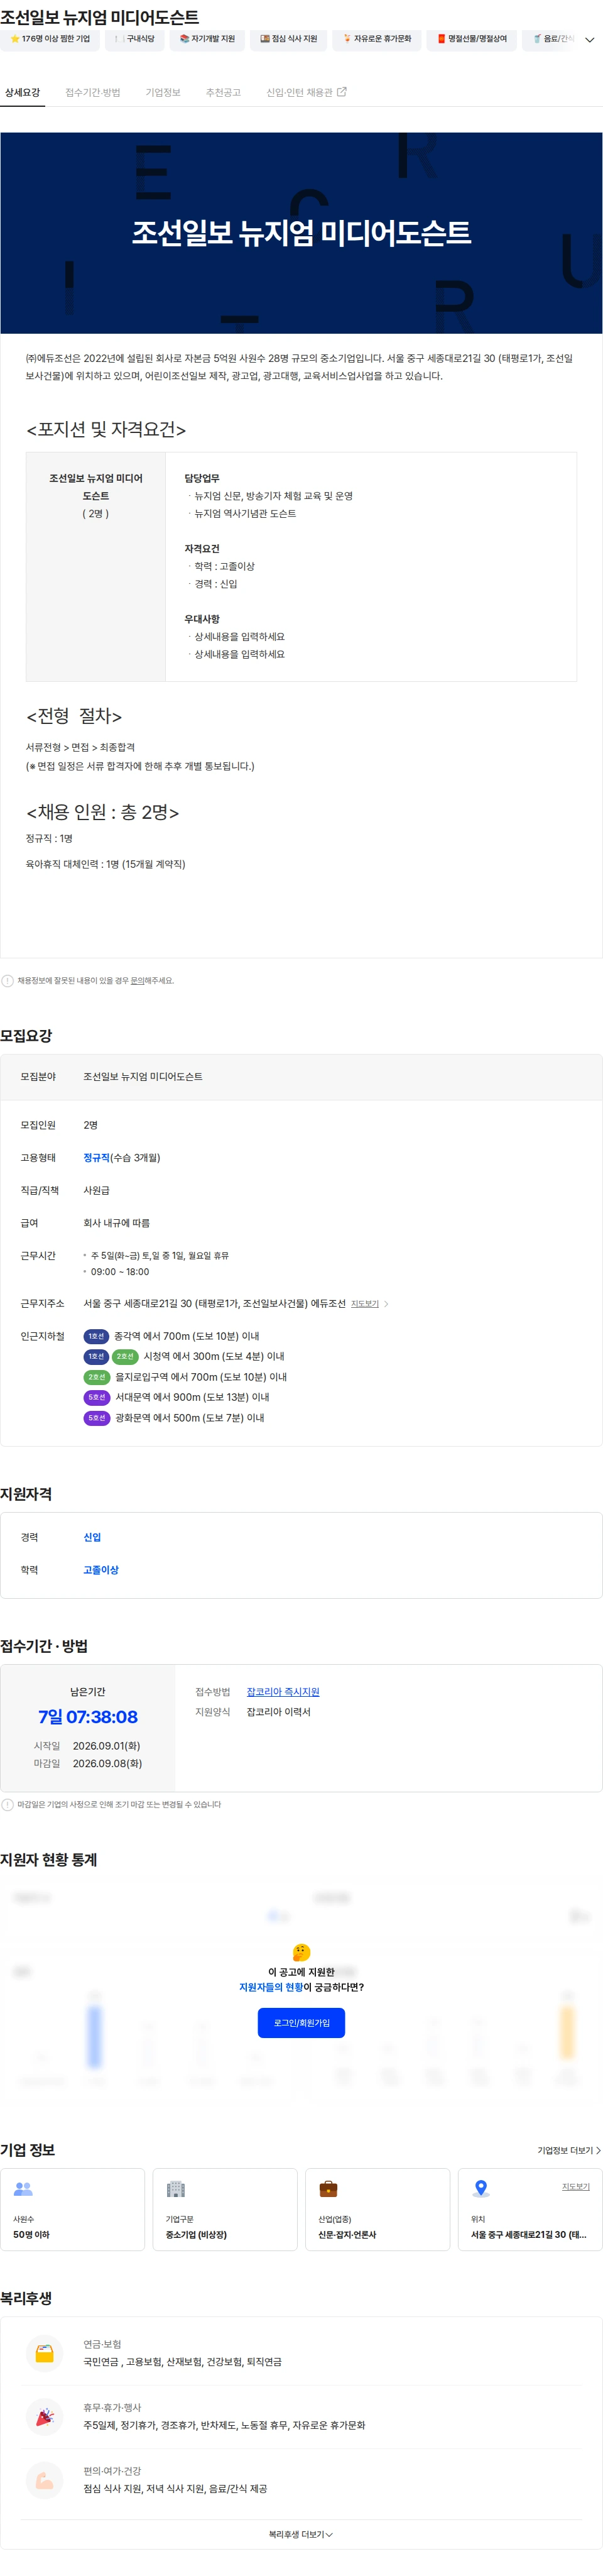The image size is (603, 2576).
Task: Click the building icon in 기업구분 card
Action: 176,2189
